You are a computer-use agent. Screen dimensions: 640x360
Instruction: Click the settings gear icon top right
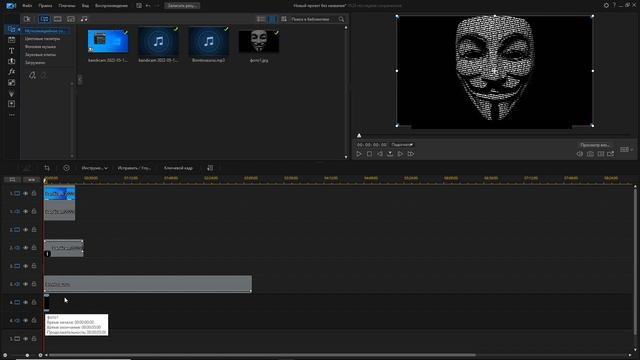click(606, 5)
